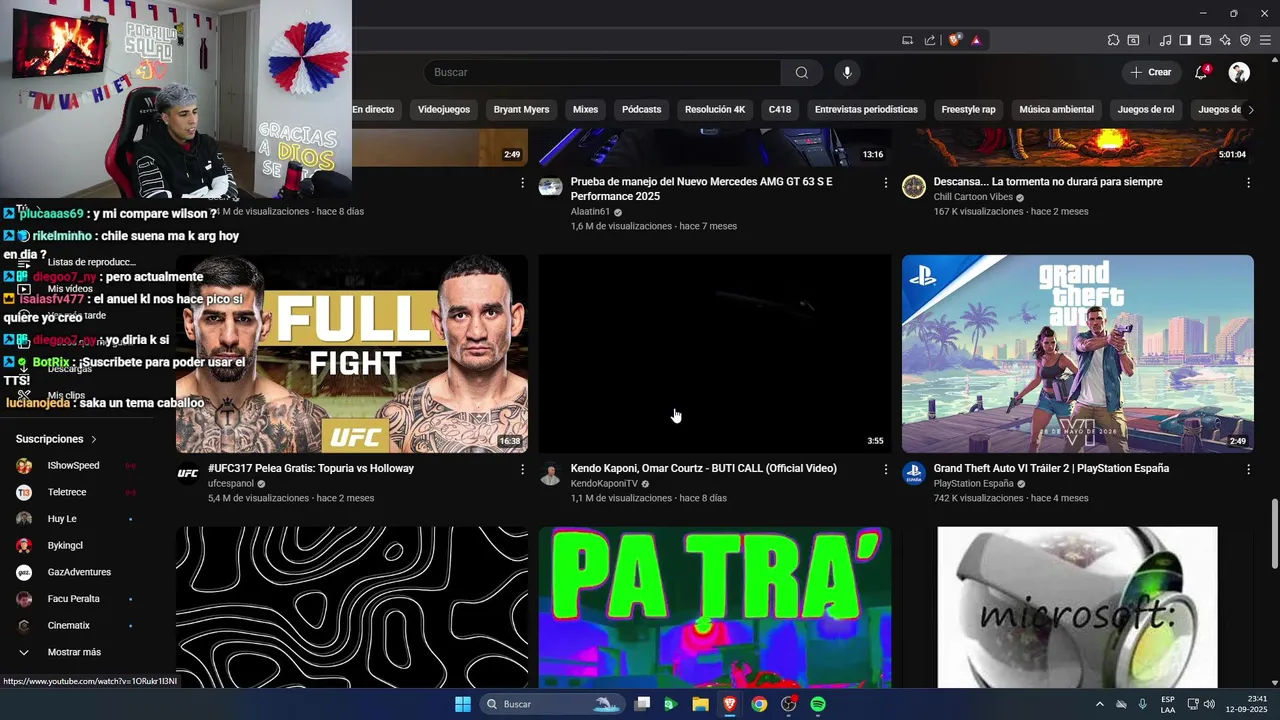Open the Brave Wallet icon
The width and height of the screenshot is (1280, 720).
click(1205, 40)
